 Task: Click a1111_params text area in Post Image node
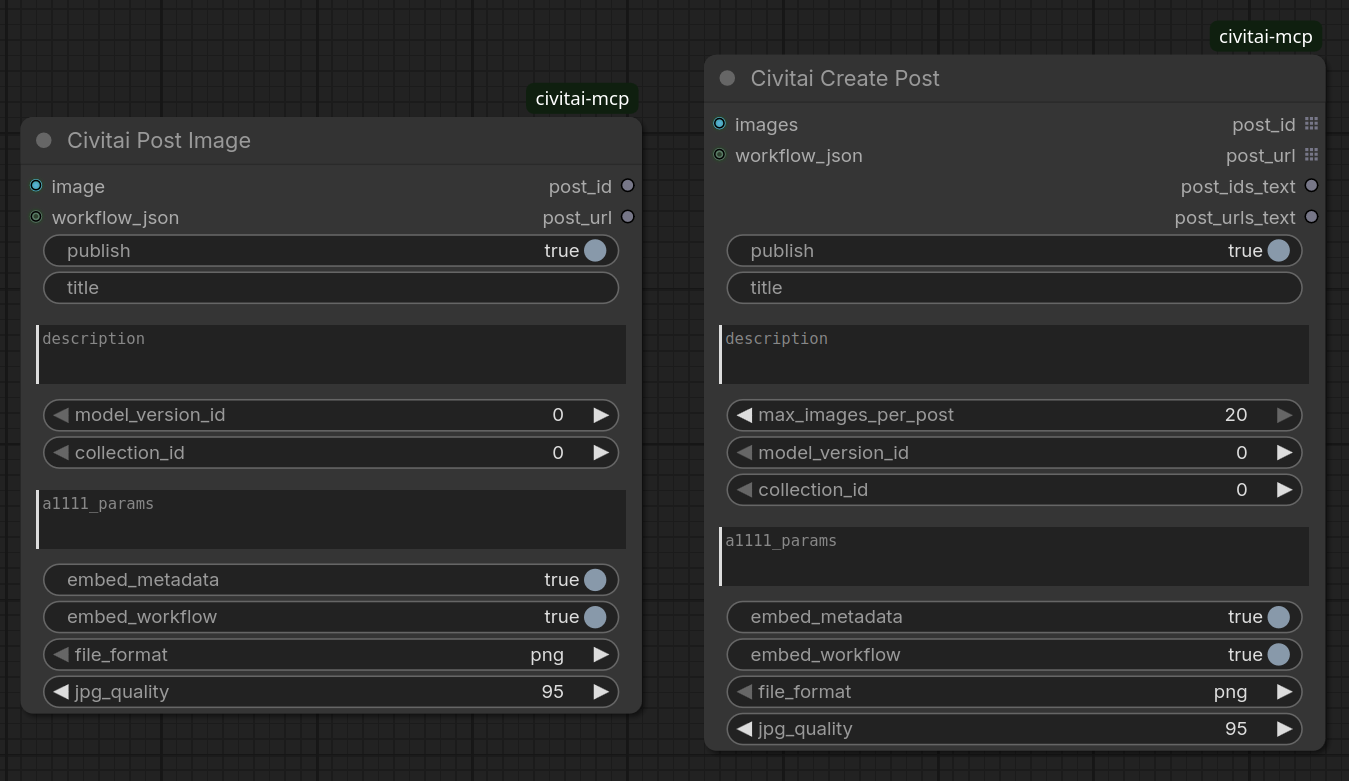click(331, 519)
